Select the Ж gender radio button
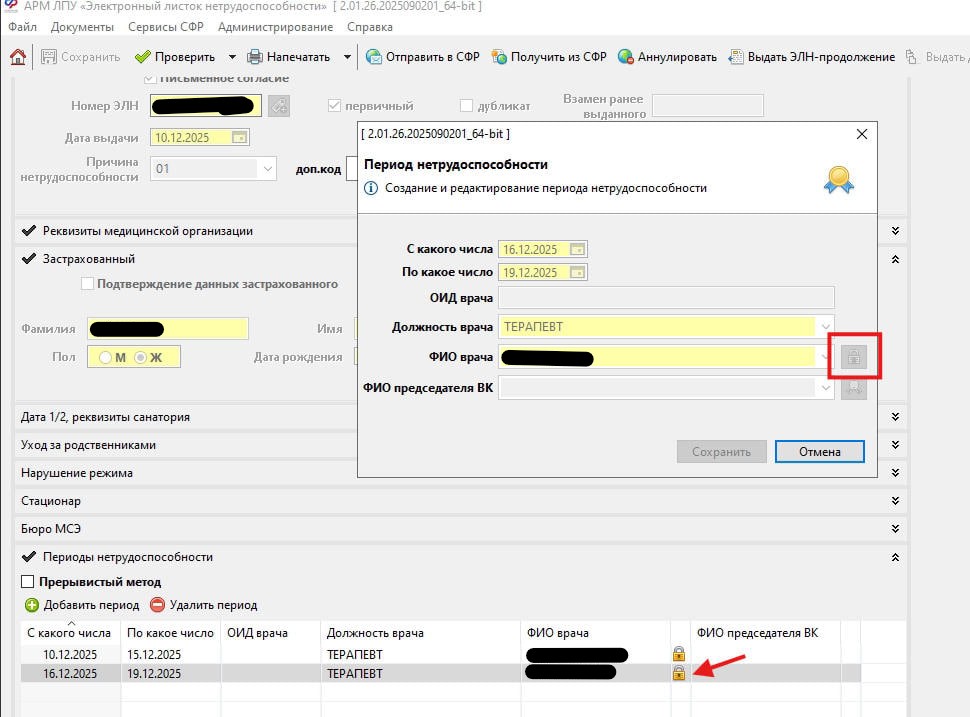Viewport: 970px width, 717px height. pyautogui.click(x=141, y=357)
